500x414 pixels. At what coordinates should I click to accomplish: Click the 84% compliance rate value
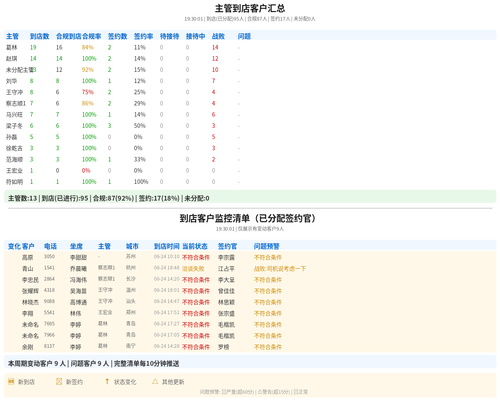pos(88,47)
